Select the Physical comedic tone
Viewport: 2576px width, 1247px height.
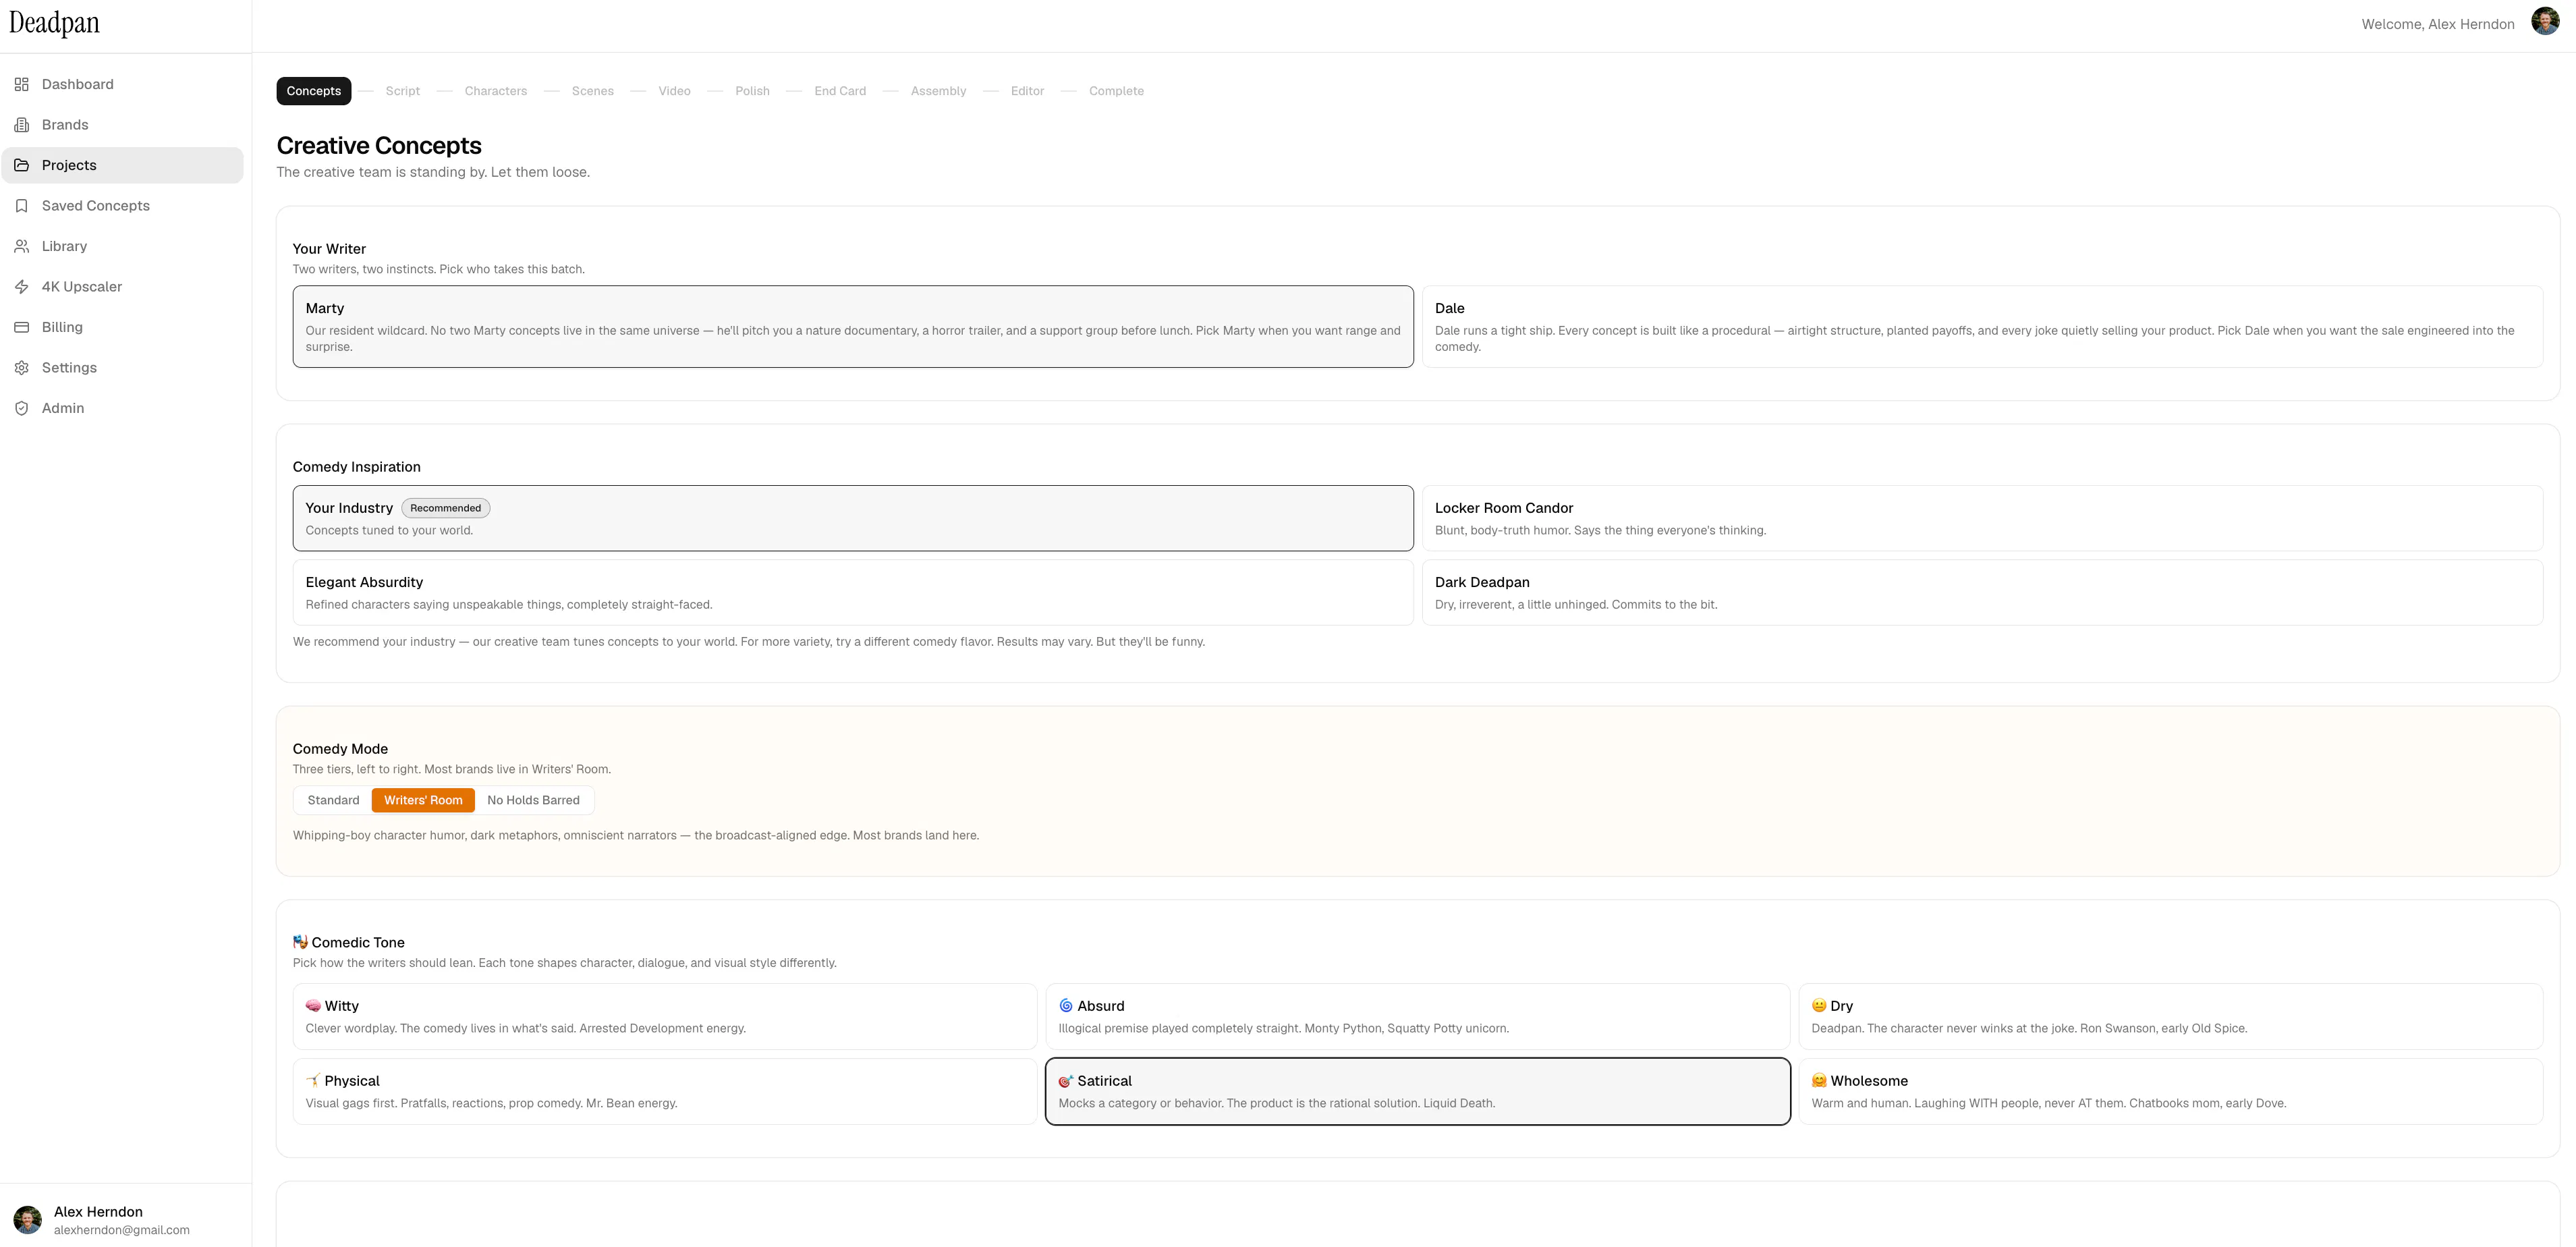(665, 1091)
